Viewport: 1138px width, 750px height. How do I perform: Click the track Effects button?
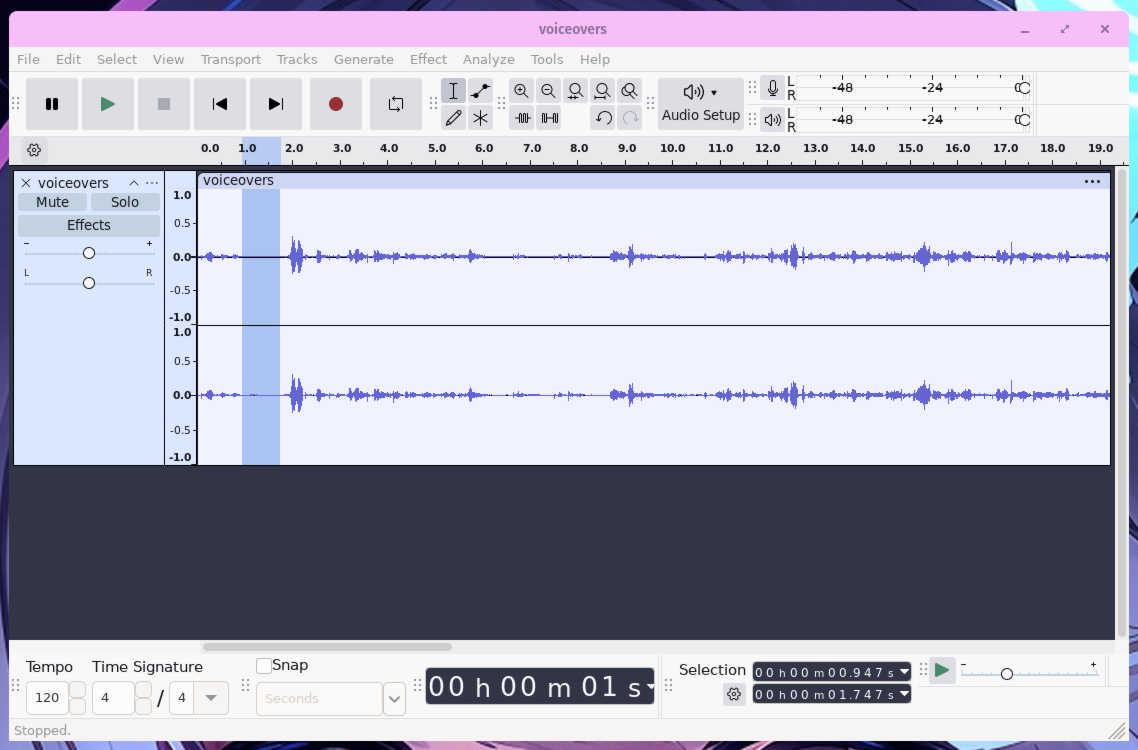click(89, 225)
